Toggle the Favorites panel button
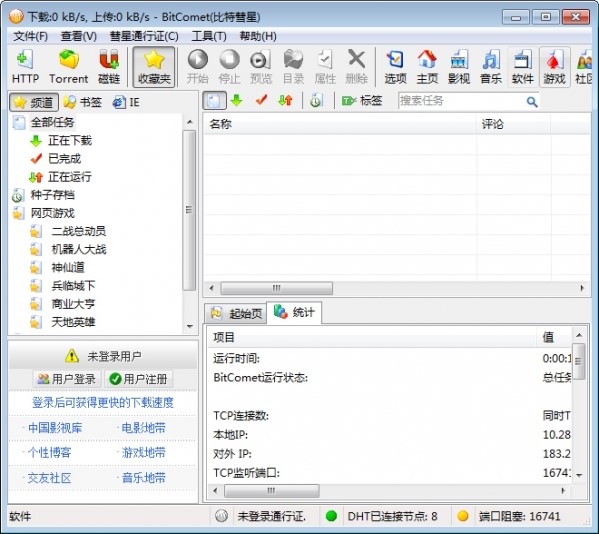 click(154, 67)
